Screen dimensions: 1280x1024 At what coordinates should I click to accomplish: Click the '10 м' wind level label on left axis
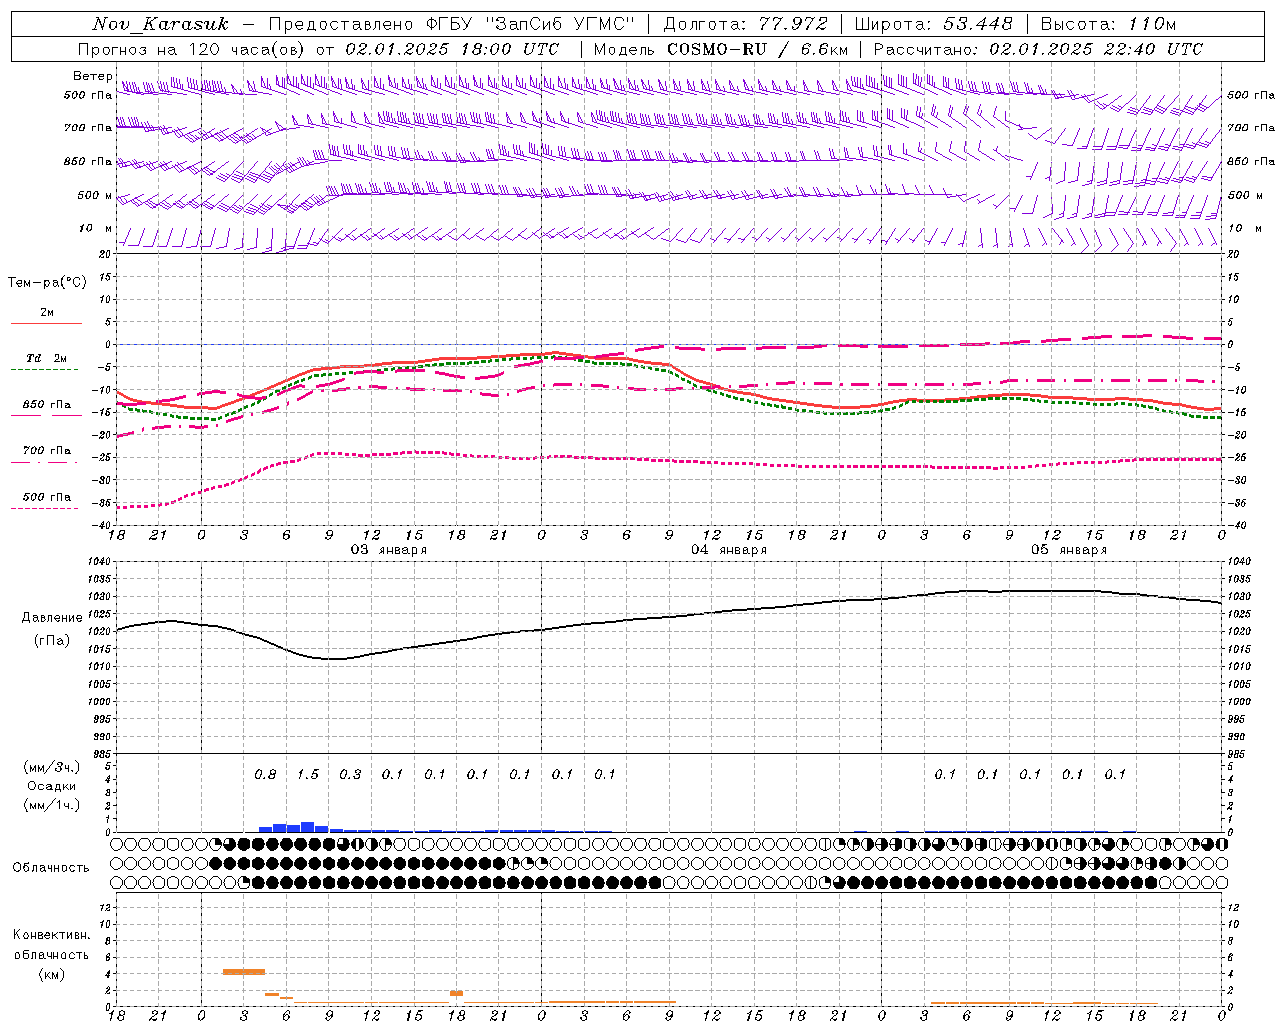click(x=96, y=228)
